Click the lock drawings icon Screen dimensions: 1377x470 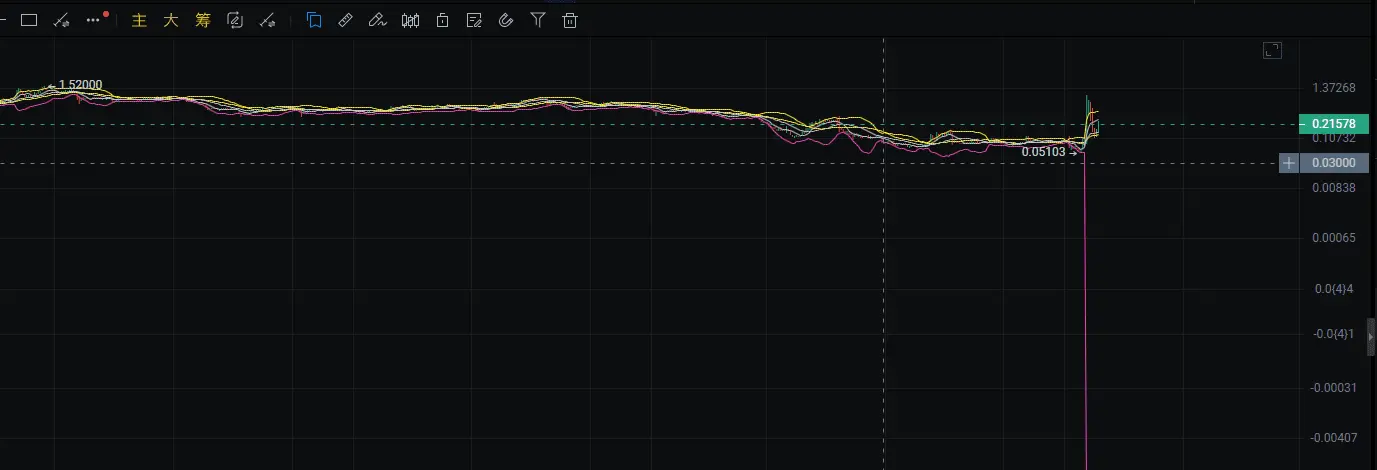[442, 20]
